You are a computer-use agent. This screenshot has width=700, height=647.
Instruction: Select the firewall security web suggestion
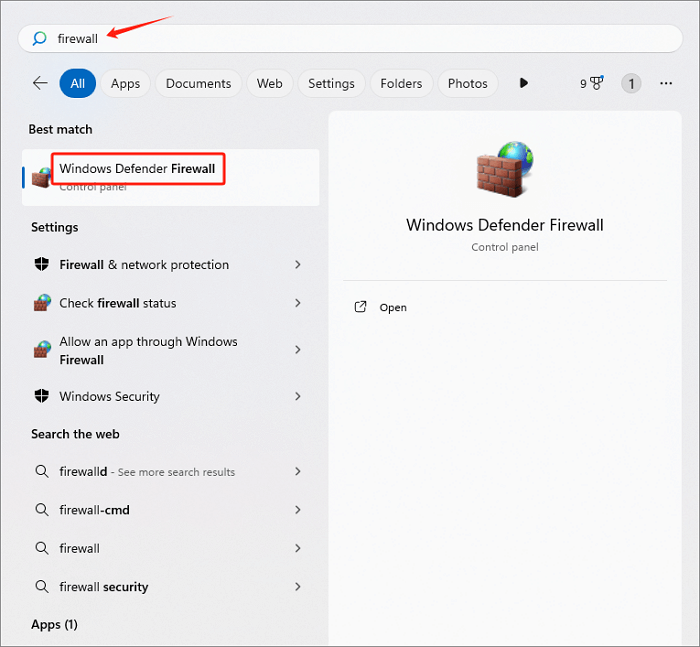pos(103,587)
